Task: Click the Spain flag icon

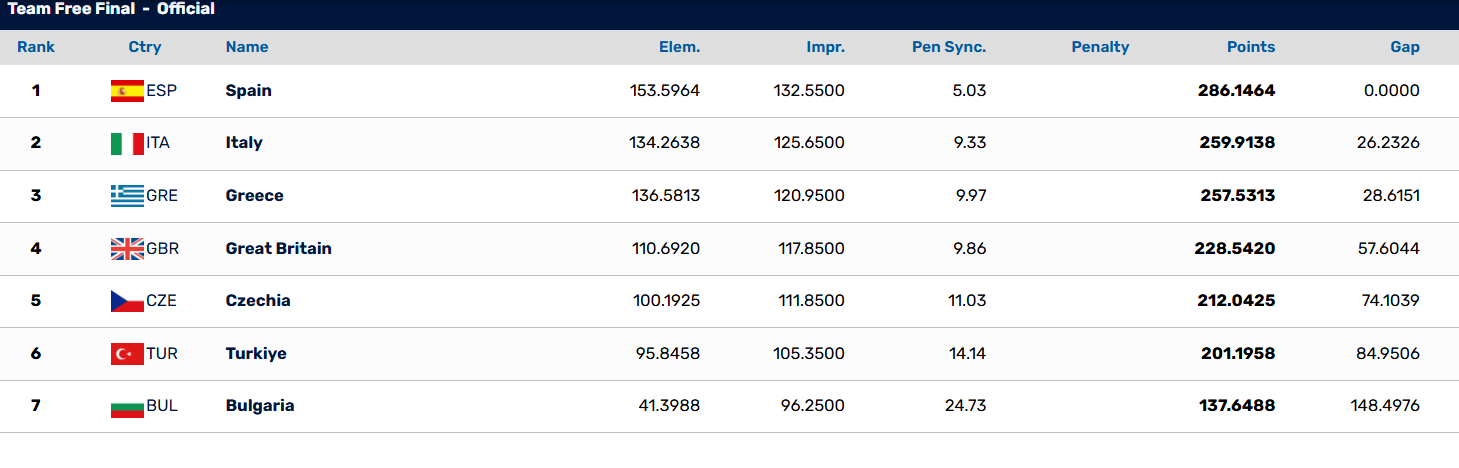Action: 127,91
